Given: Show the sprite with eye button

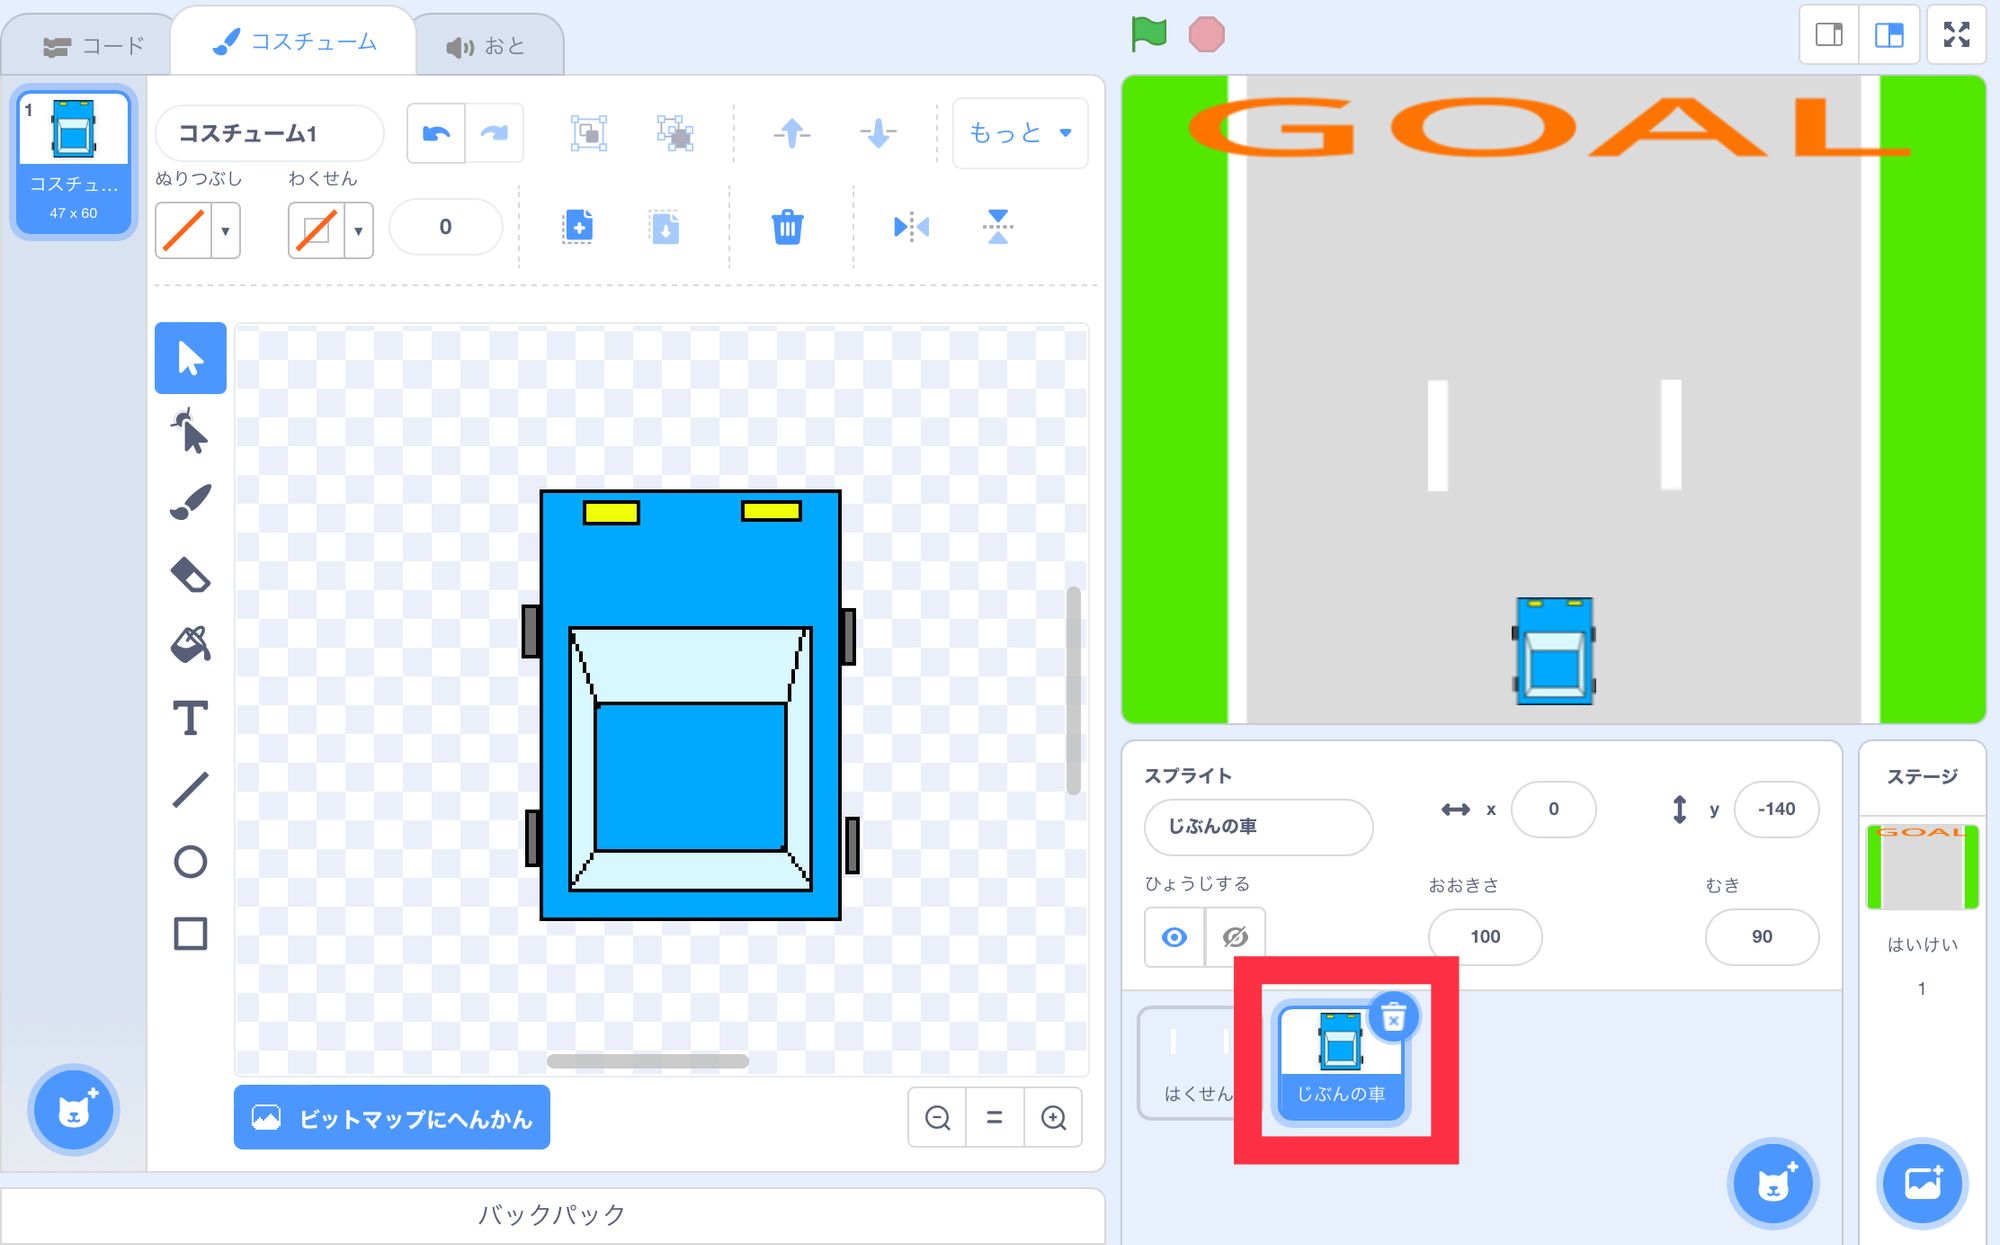Looking at the screenshot, I should coord(1175,937).
